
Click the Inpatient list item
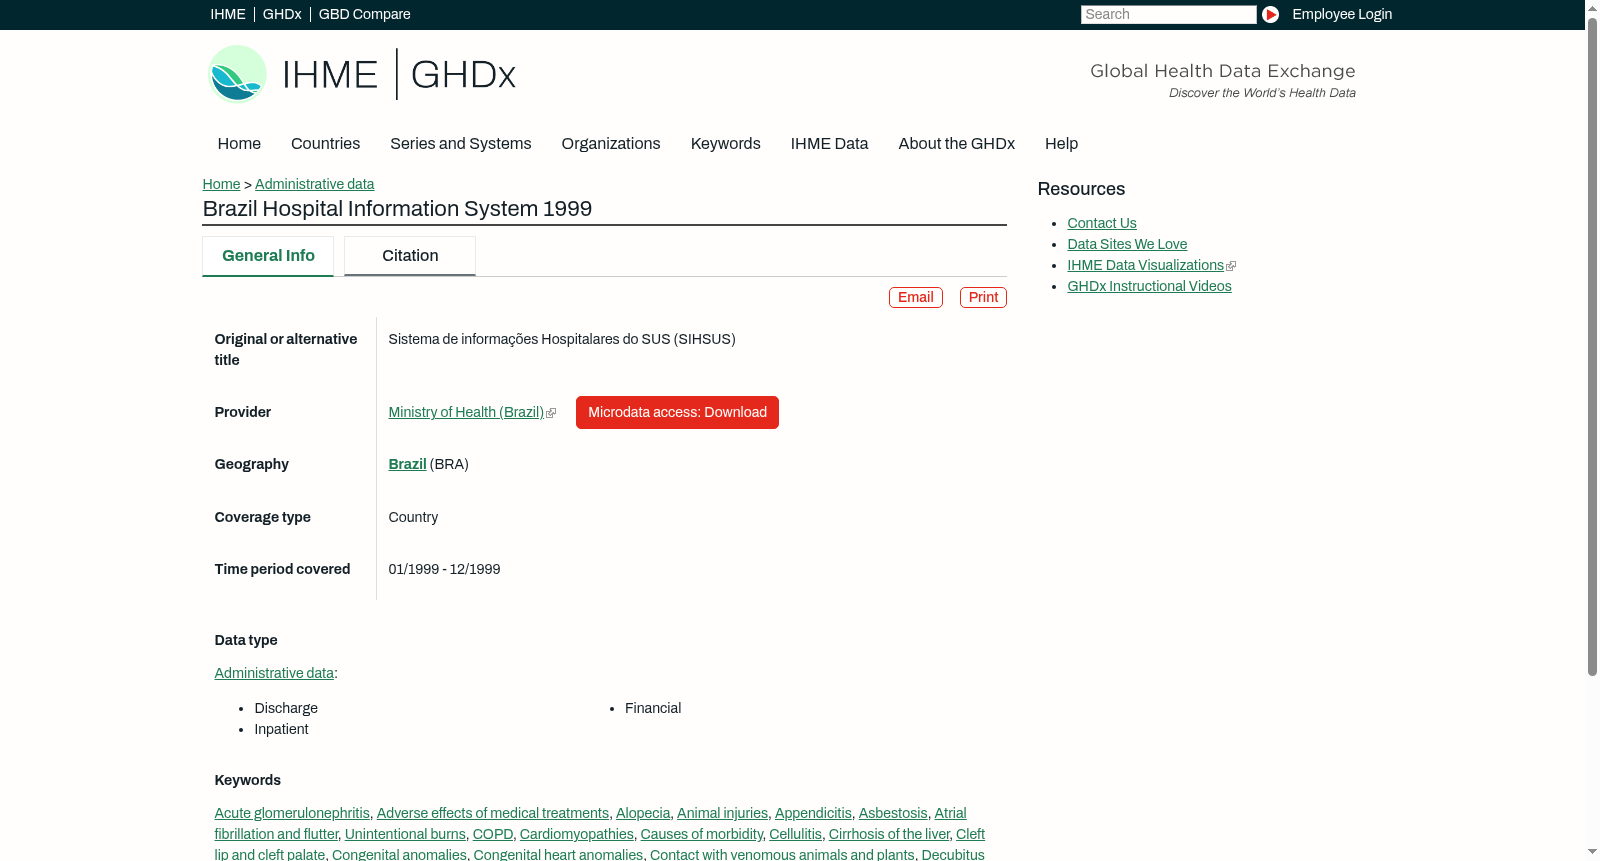(x=281, y=729)
